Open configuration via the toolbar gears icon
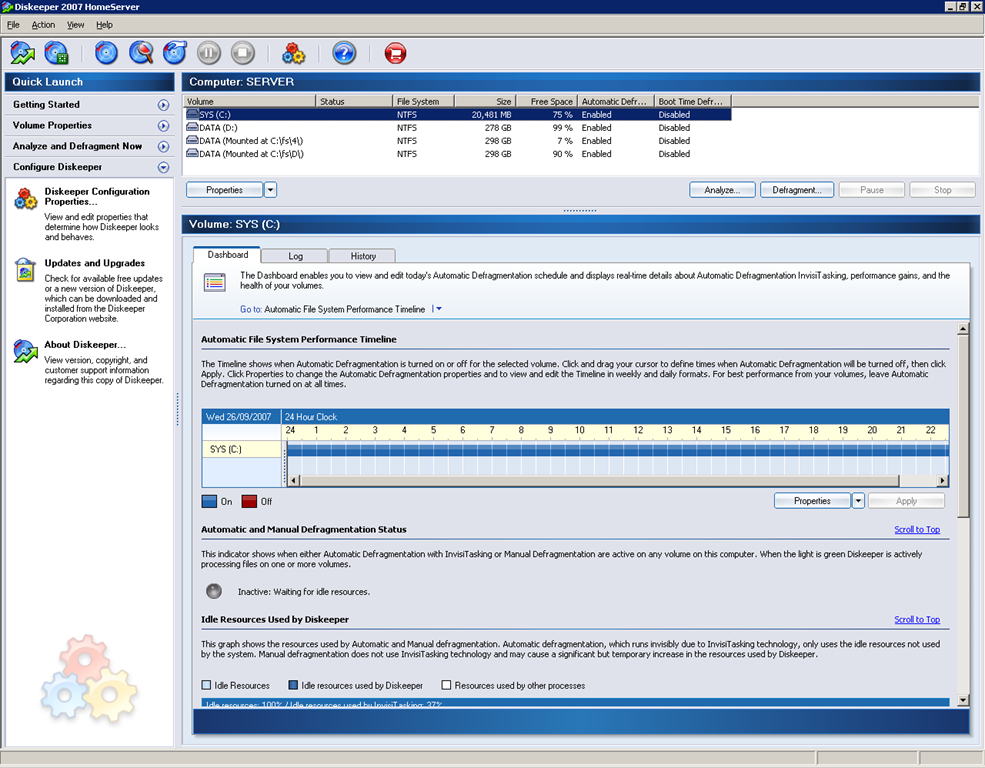 293,53
